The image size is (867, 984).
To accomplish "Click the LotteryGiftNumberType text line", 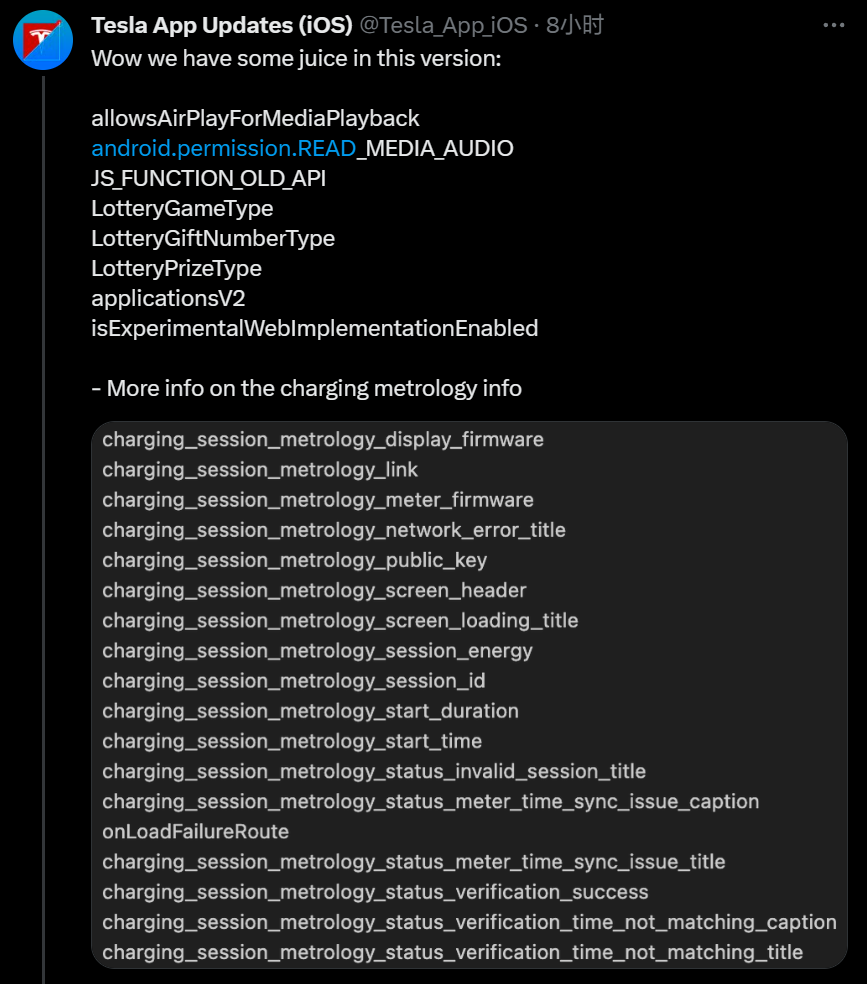I will [x=213, y=239].
